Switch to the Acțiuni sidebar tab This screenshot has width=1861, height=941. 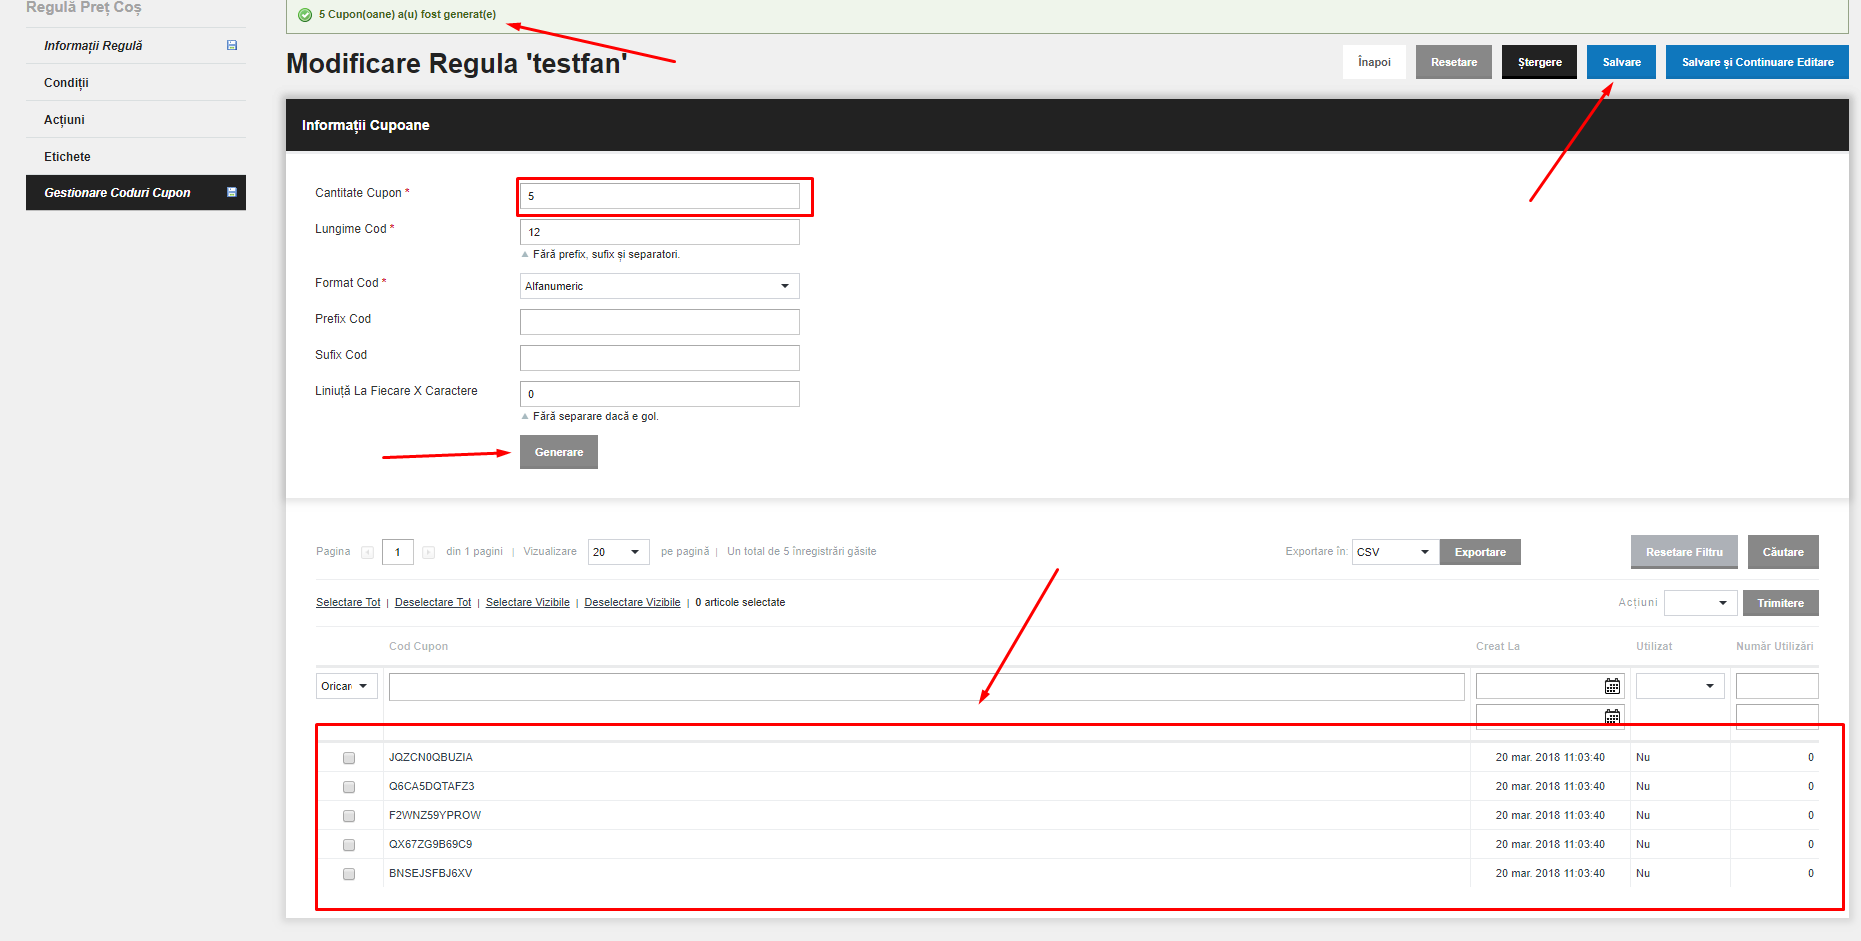136,120
